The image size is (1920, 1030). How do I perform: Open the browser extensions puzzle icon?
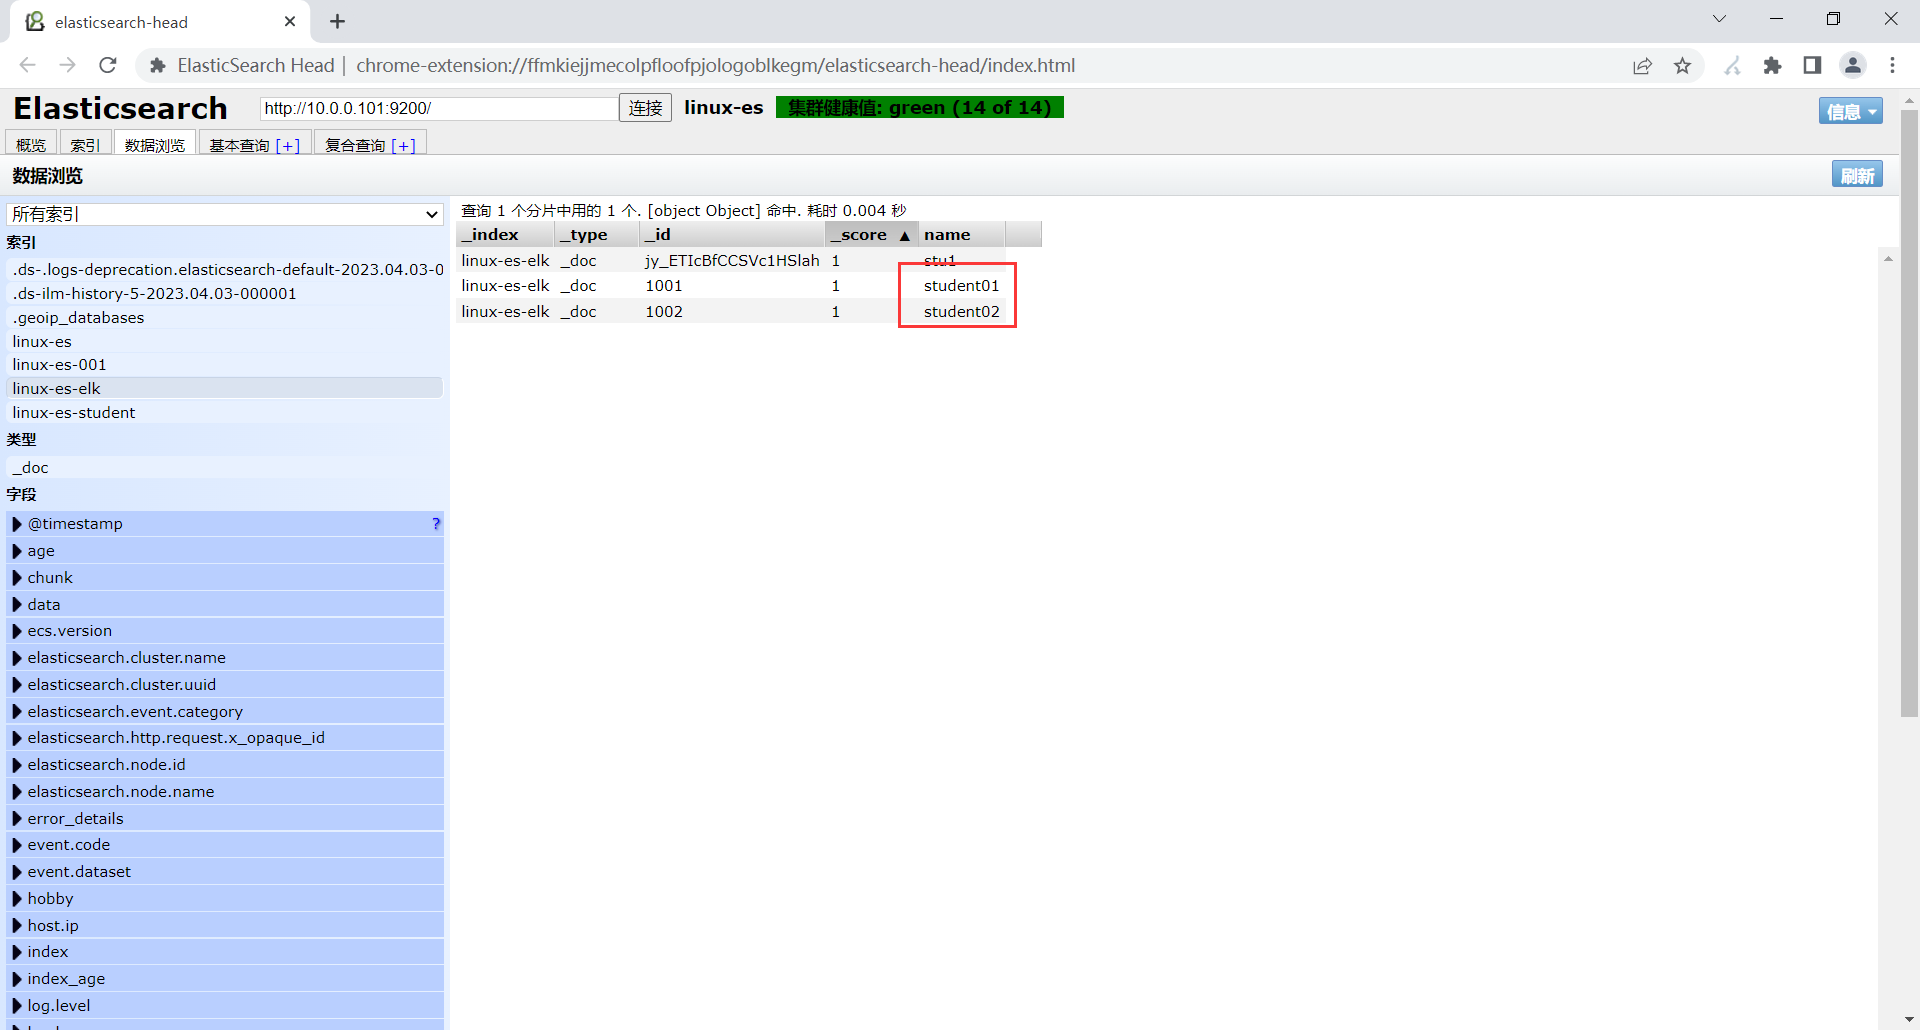coord(1773,65)
